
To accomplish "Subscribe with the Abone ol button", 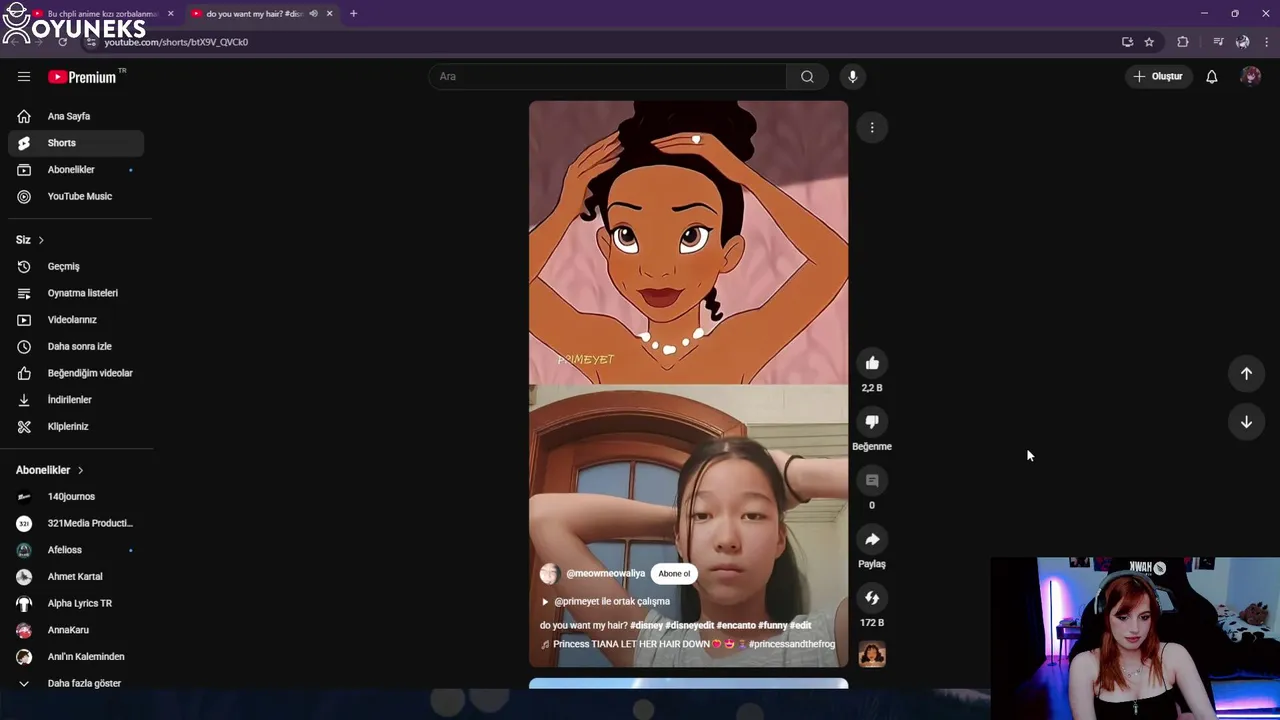I will pos(674,574).
